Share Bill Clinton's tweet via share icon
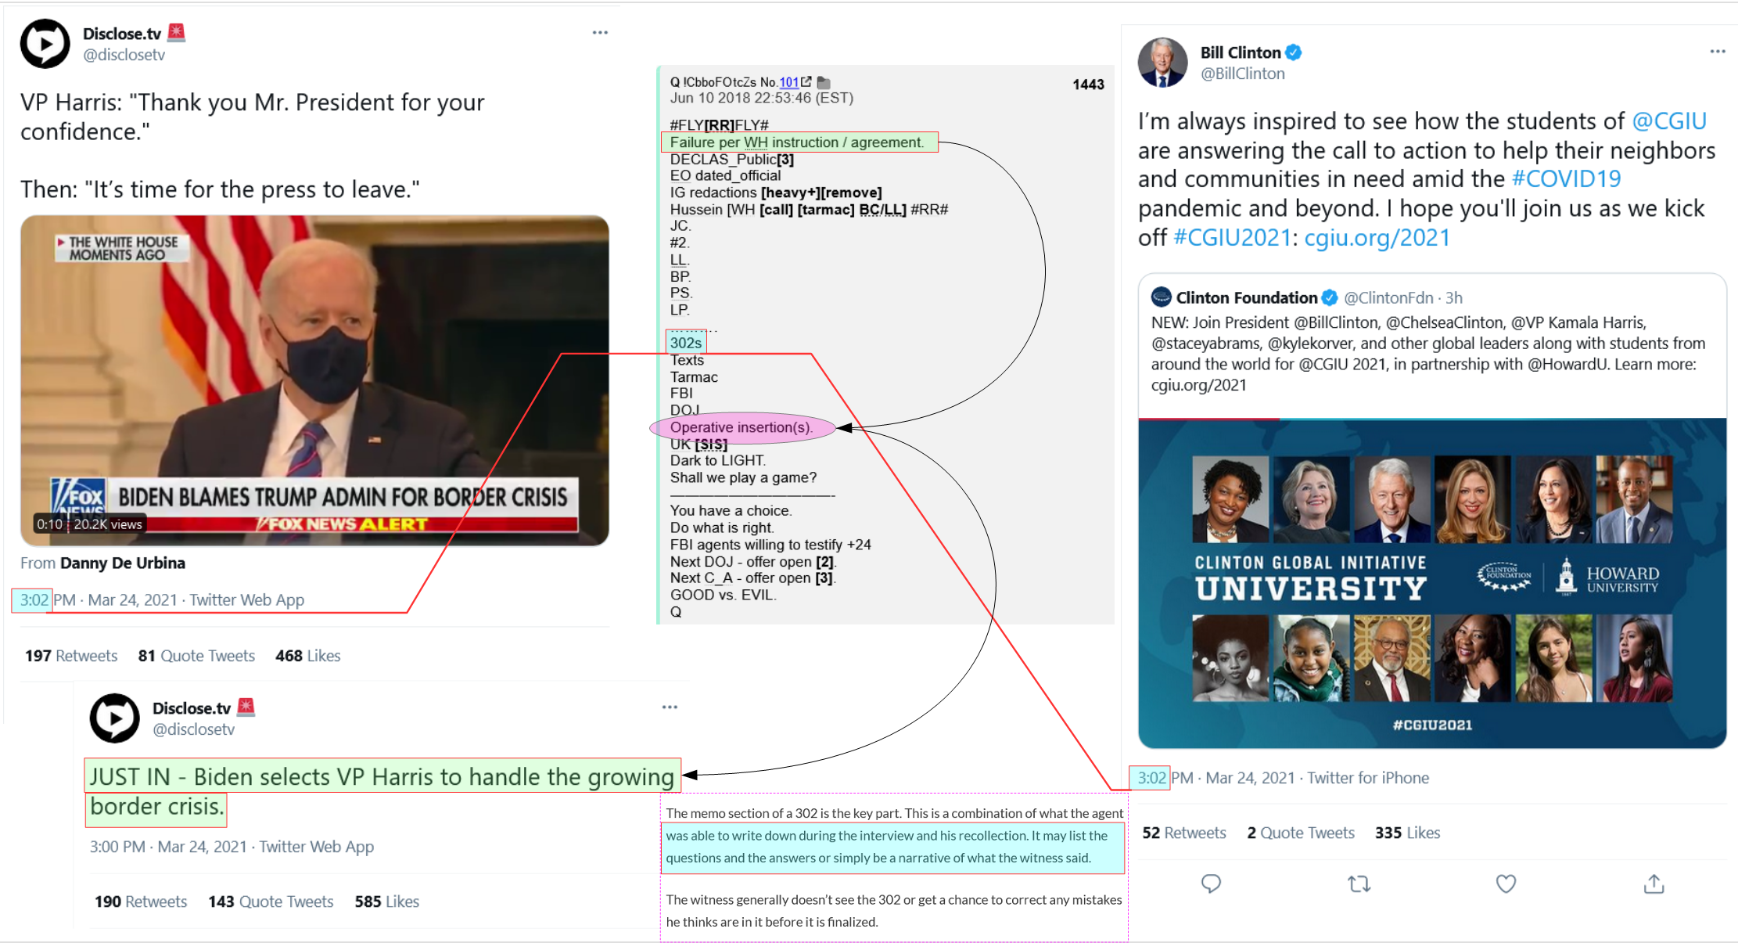This screenshot has width=1738, height=943. 1654,884
